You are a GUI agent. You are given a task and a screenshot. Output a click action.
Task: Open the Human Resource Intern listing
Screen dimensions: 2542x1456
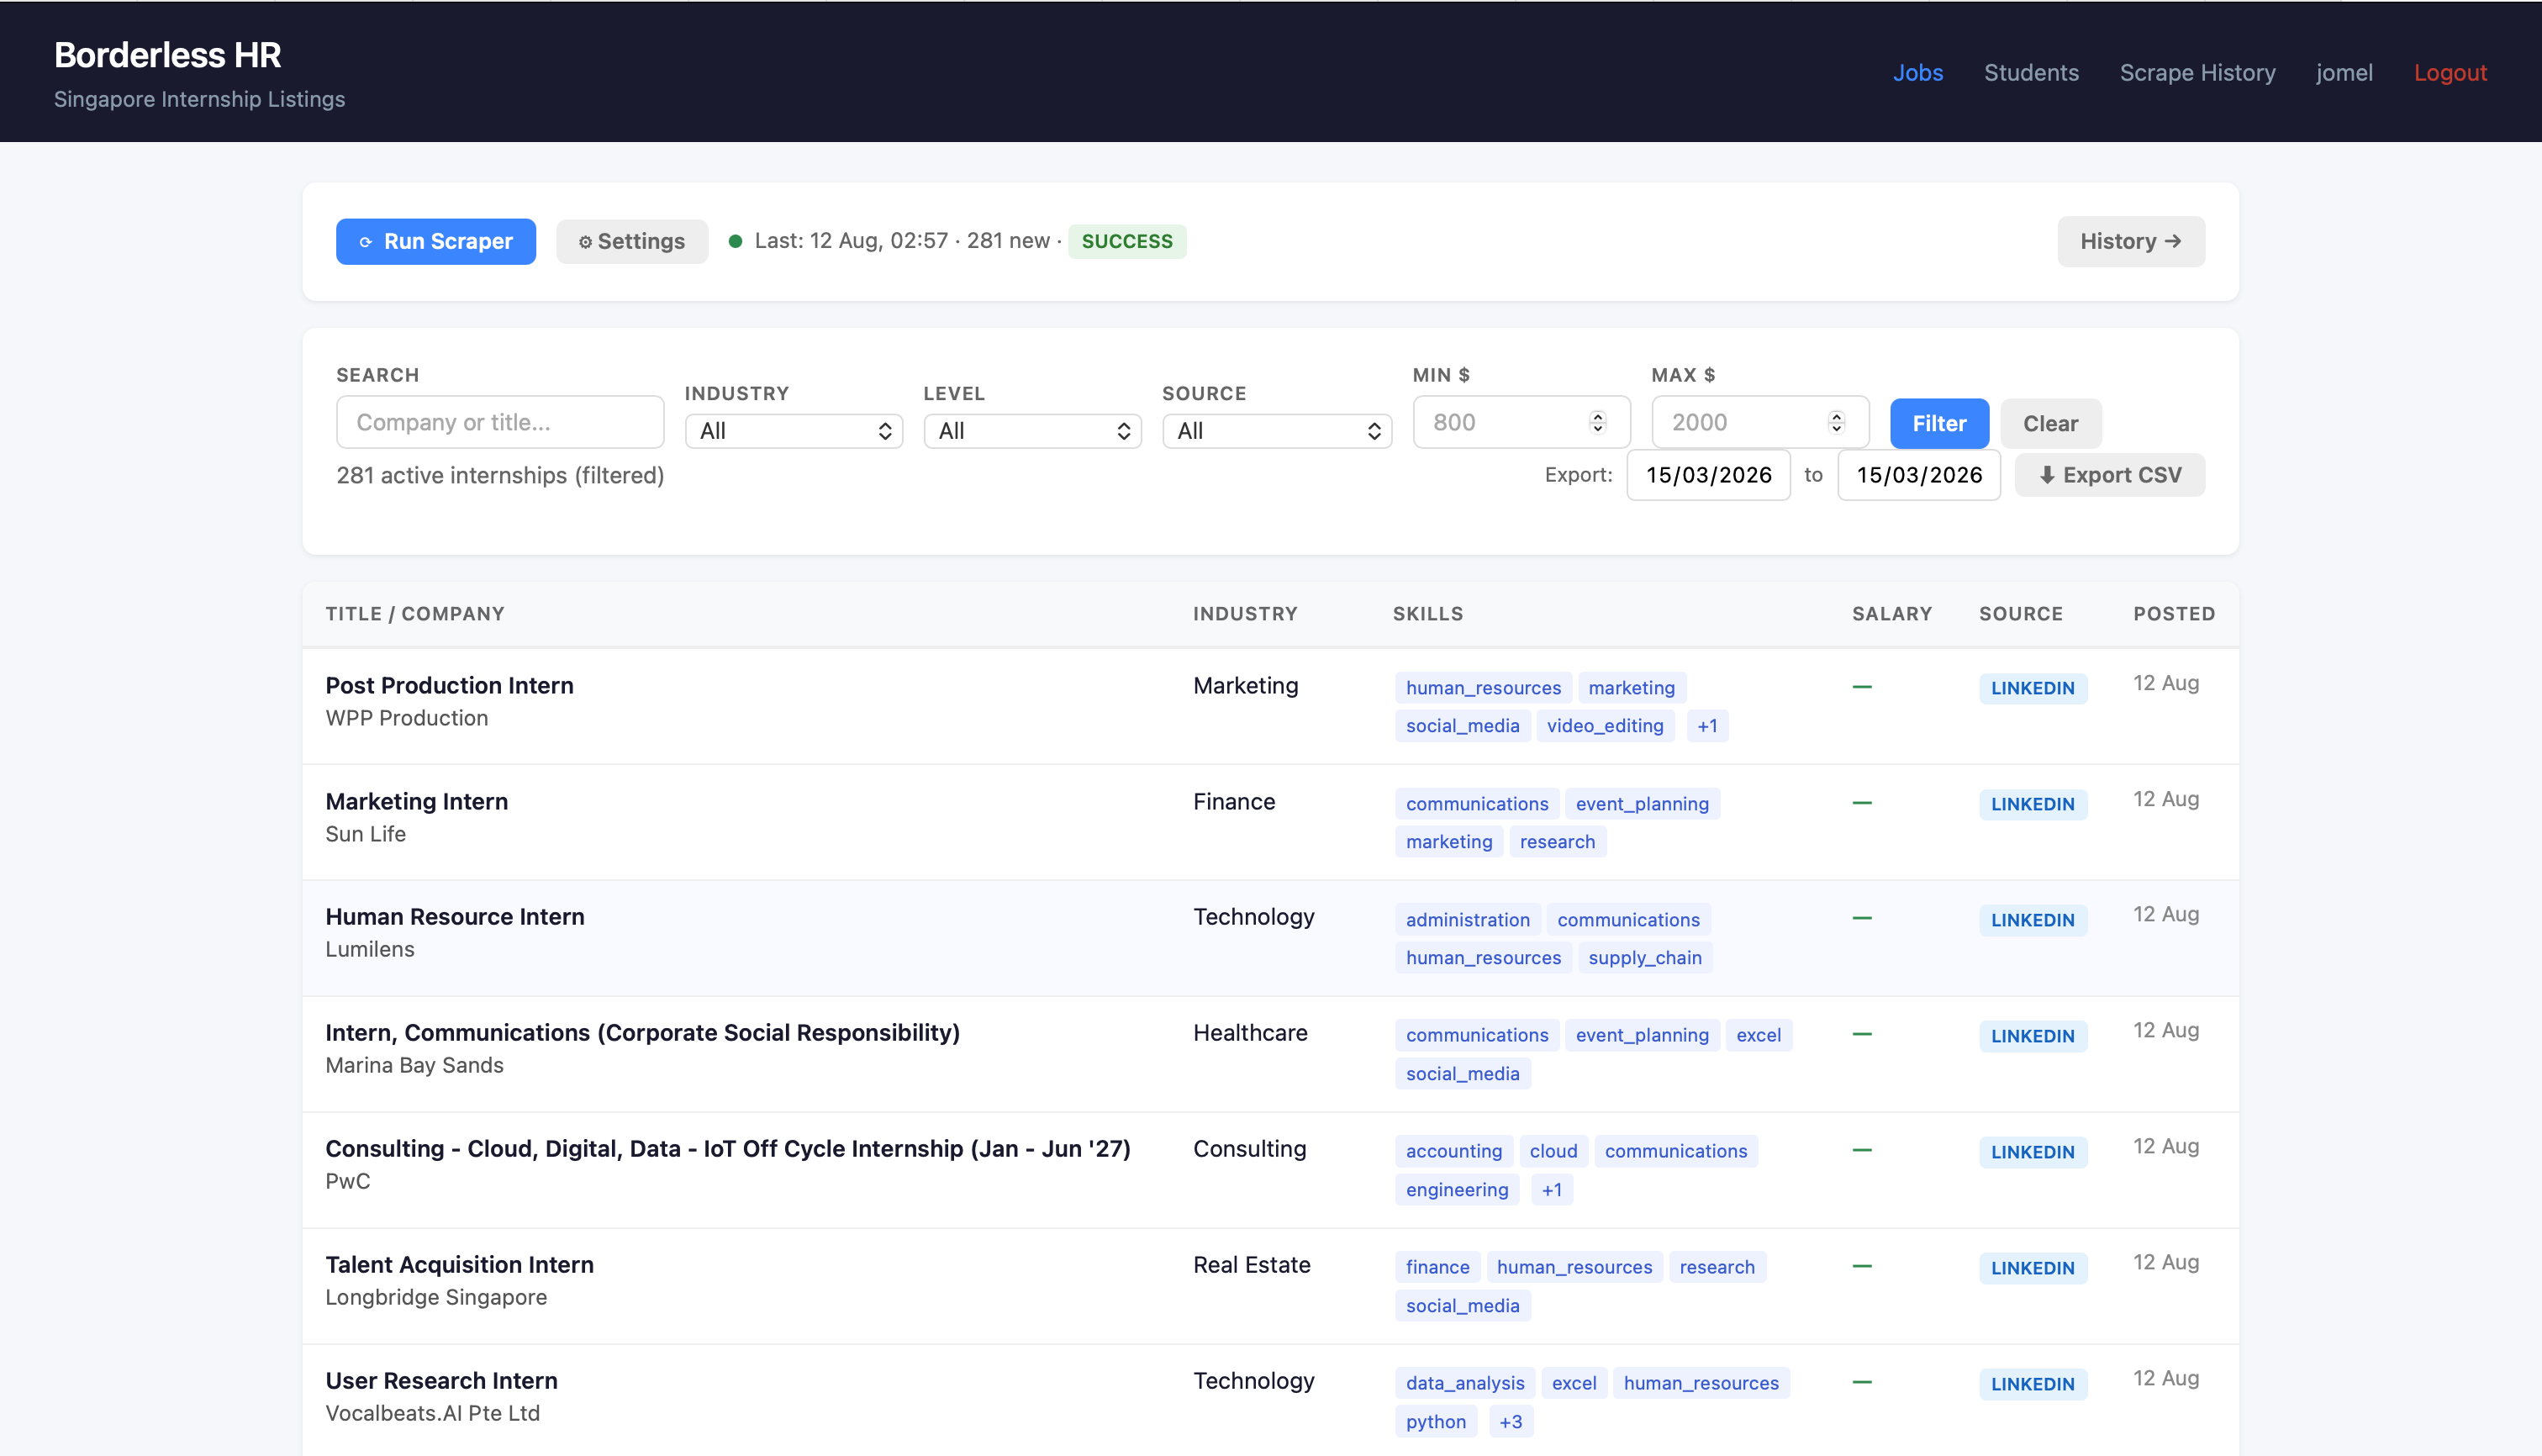[454, 916]
